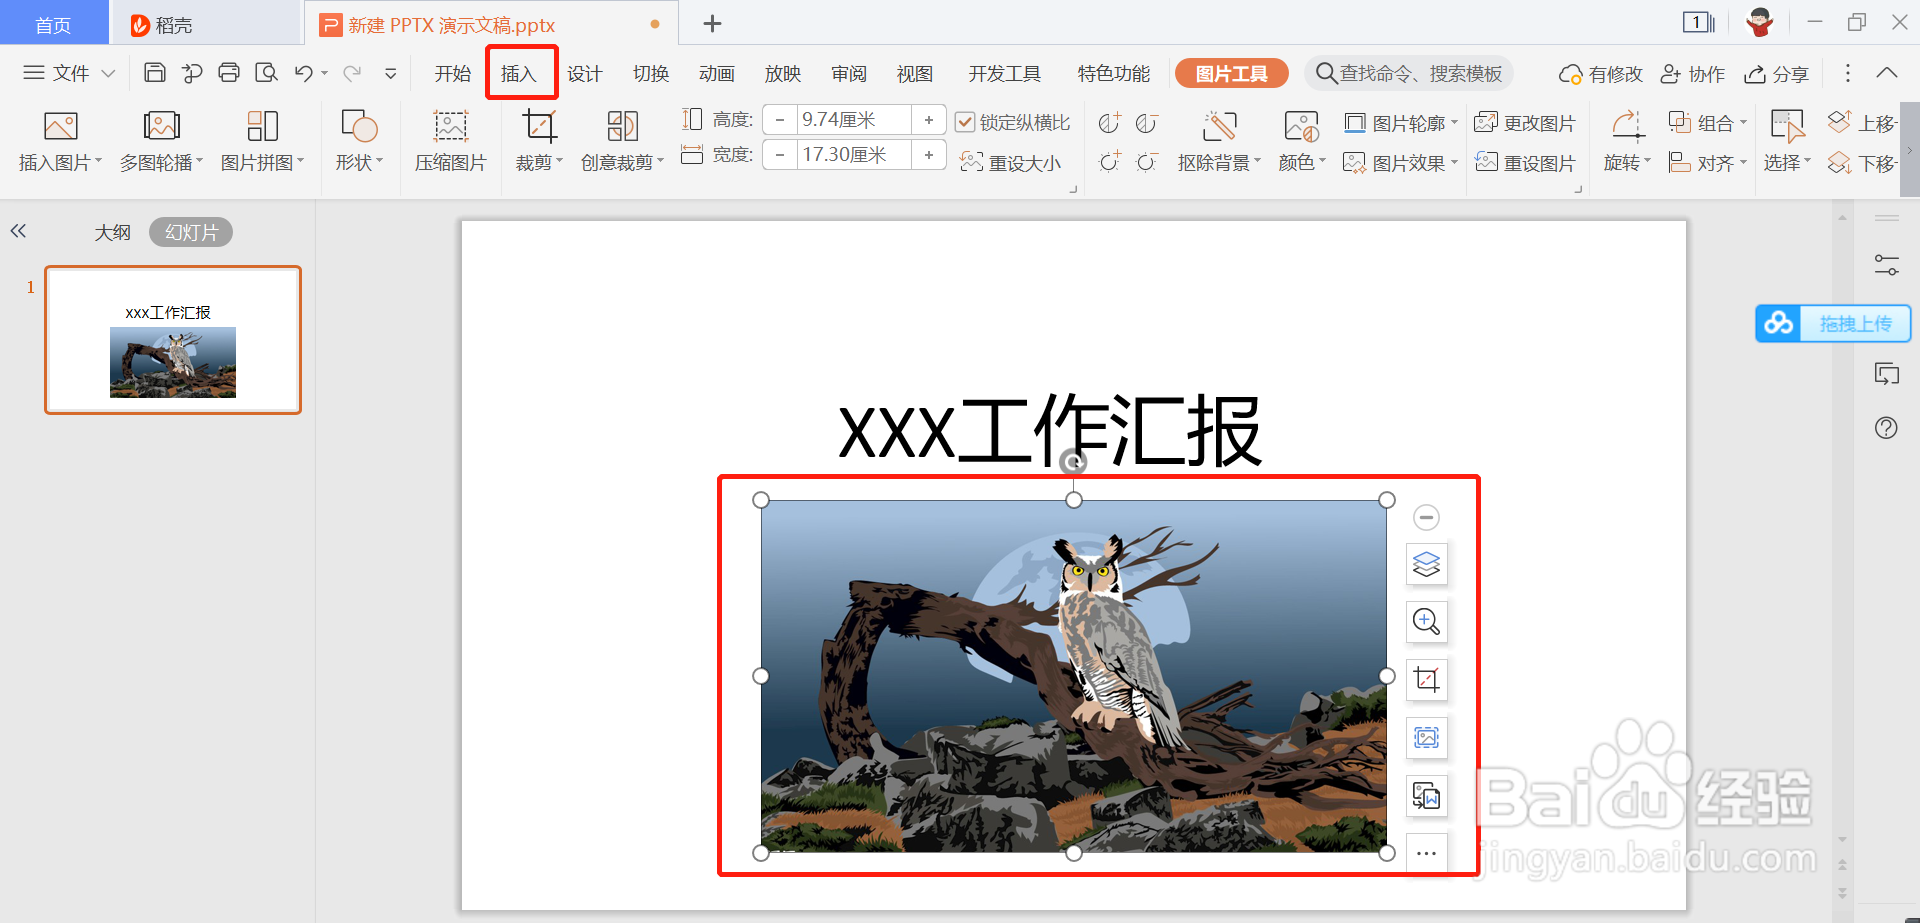Viewport: 1920px width, 923px height.
Task: Add a new document tab with plus
Action: point(712,23)
